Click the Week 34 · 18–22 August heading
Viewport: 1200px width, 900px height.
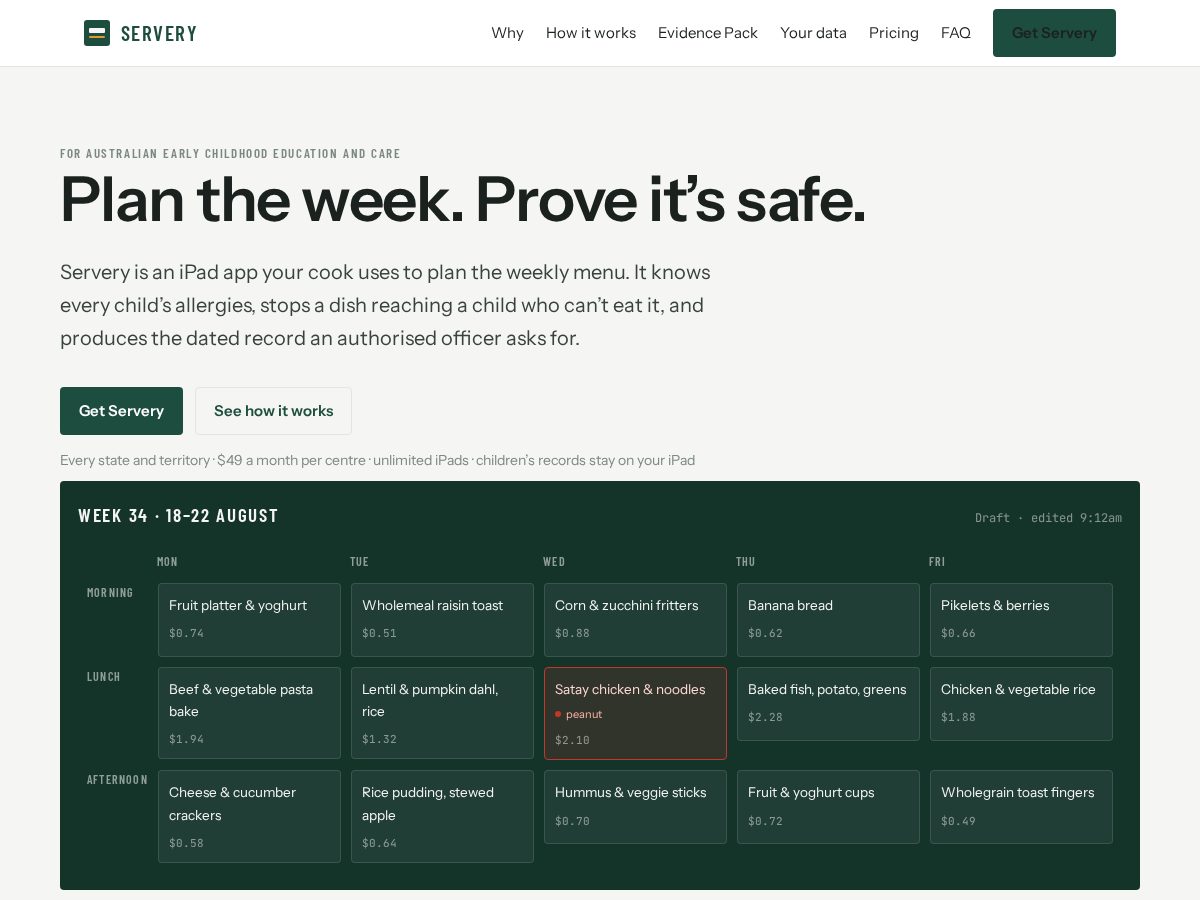pyautogui.click(x=178, y=516)
